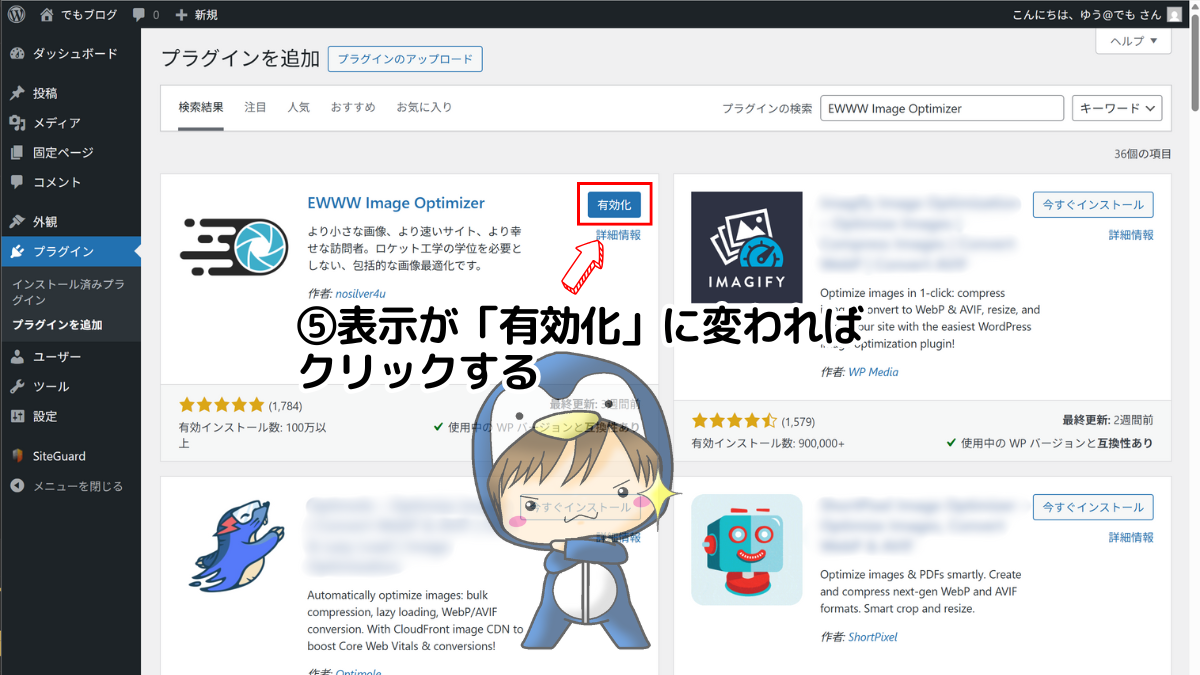This screenshot has height=675, width=1200.
Task: Click the page icon beside 固定ページ
Action: click(17, 153)
